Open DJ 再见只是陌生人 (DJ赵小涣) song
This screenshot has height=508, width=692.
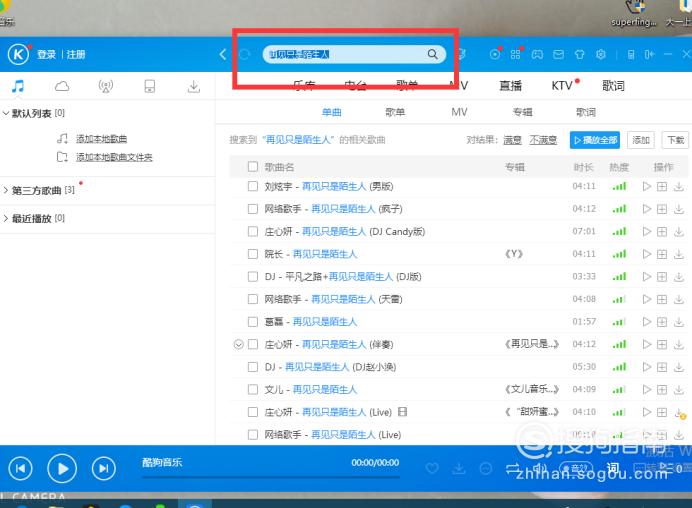point(330,367)
